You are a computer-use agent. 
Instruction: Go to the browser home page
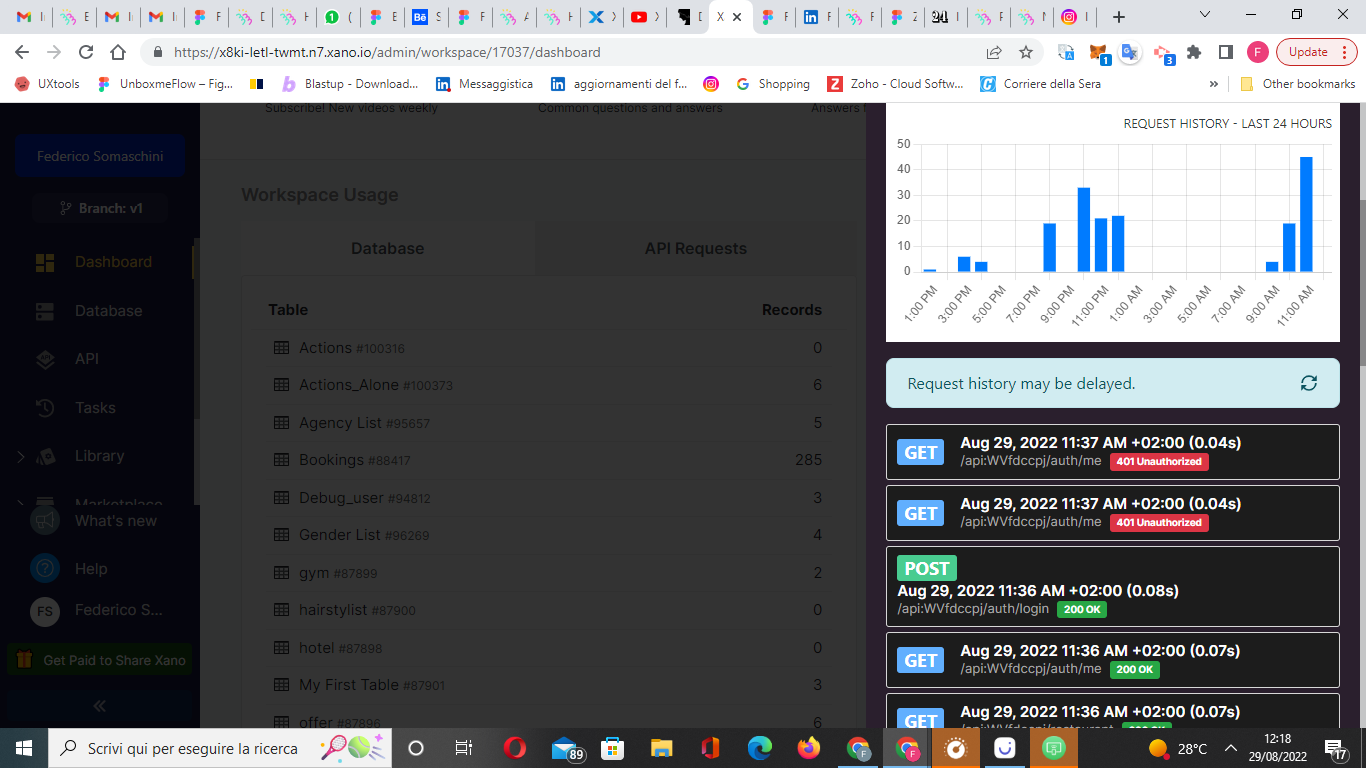coord(118,52)
